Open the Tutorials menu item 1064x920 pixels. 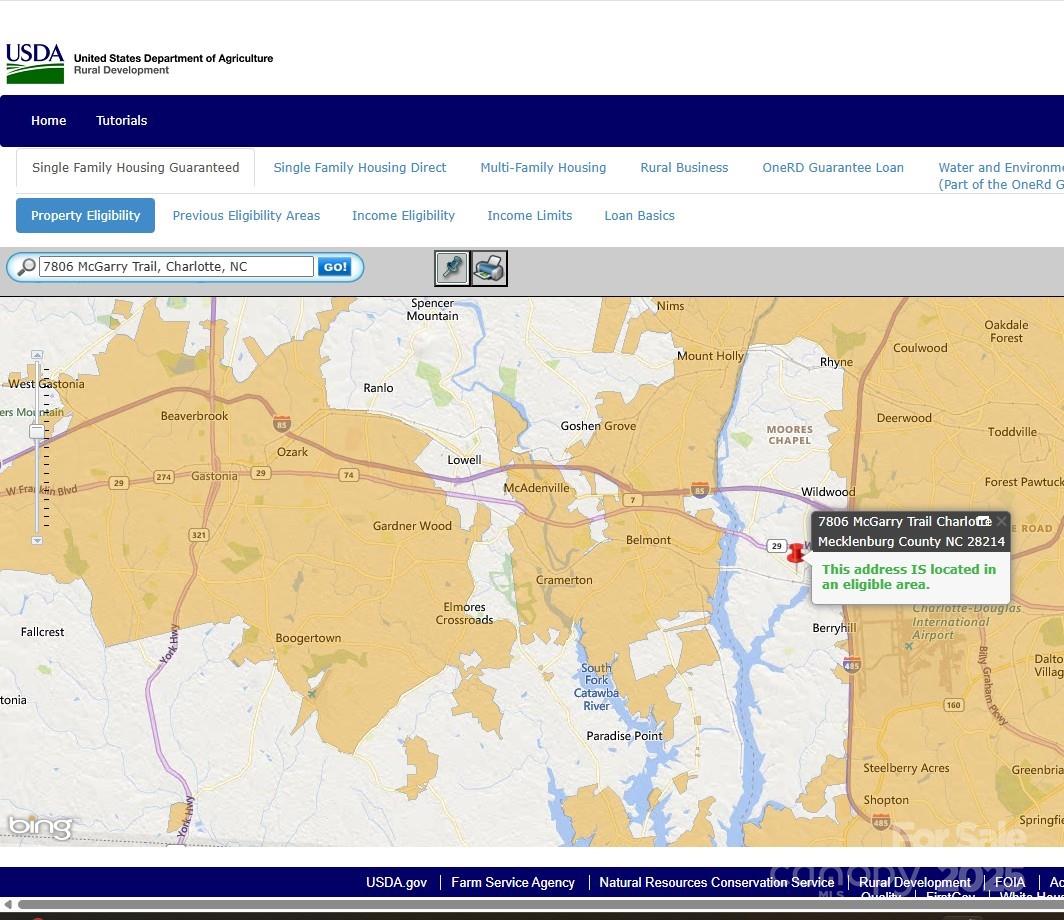tap(121, 120)
